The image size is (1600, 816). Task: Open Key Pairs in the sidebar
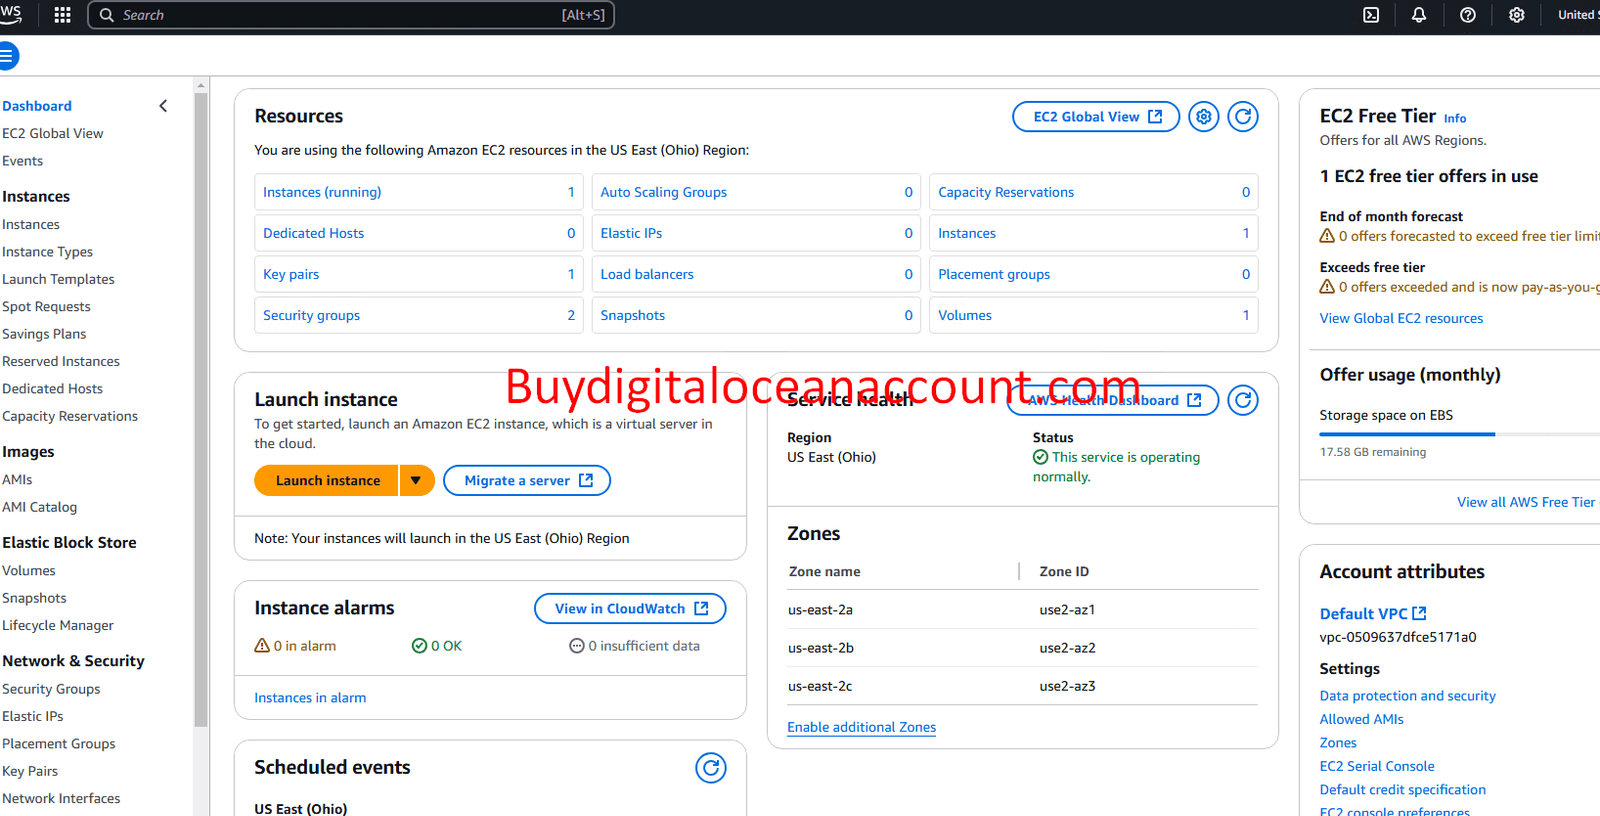[x=30, y=771]
